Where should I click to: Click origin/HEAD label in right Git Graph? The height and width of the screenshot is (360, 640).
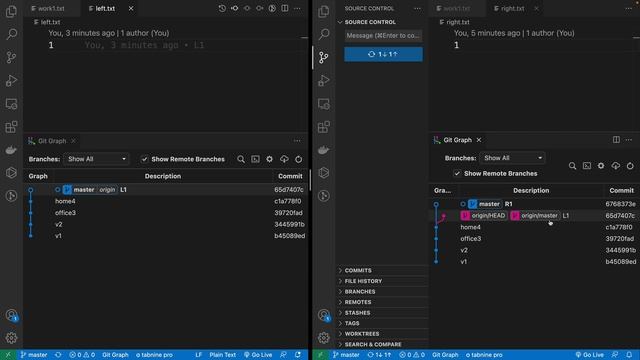point(484,216)
